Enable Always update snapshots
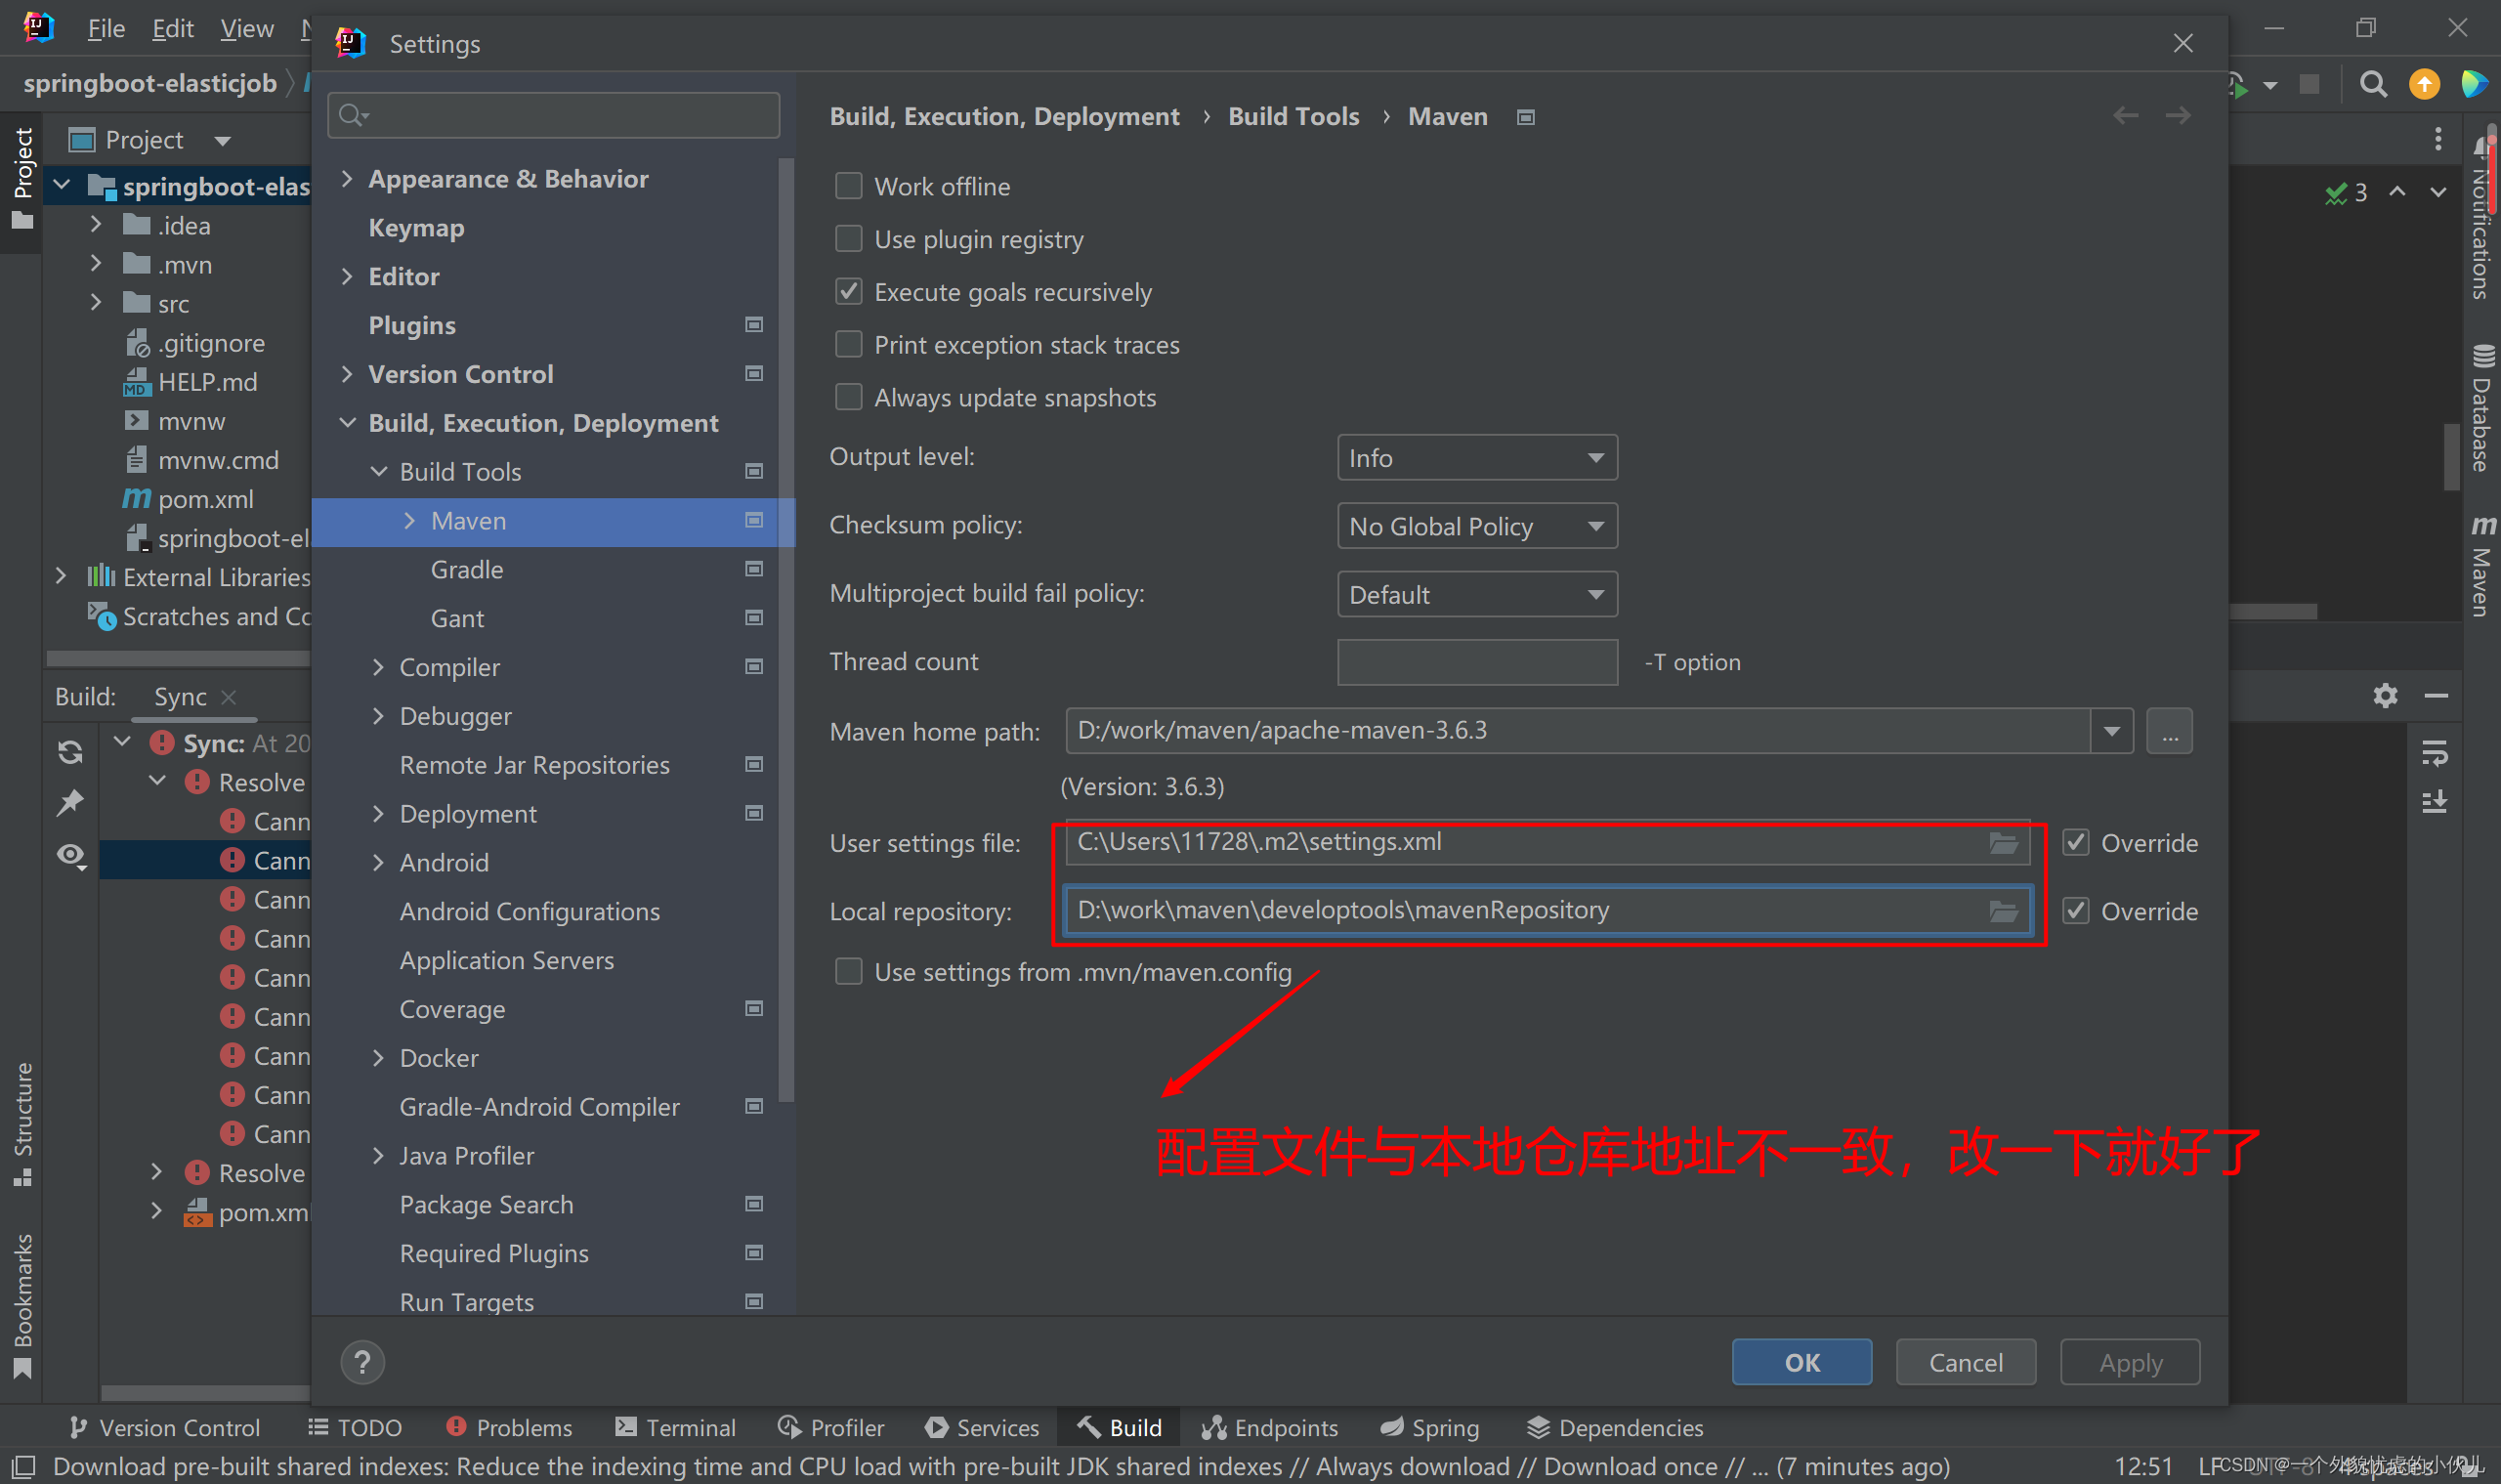Viewport: 2501px width, 1484px height. 848,397
